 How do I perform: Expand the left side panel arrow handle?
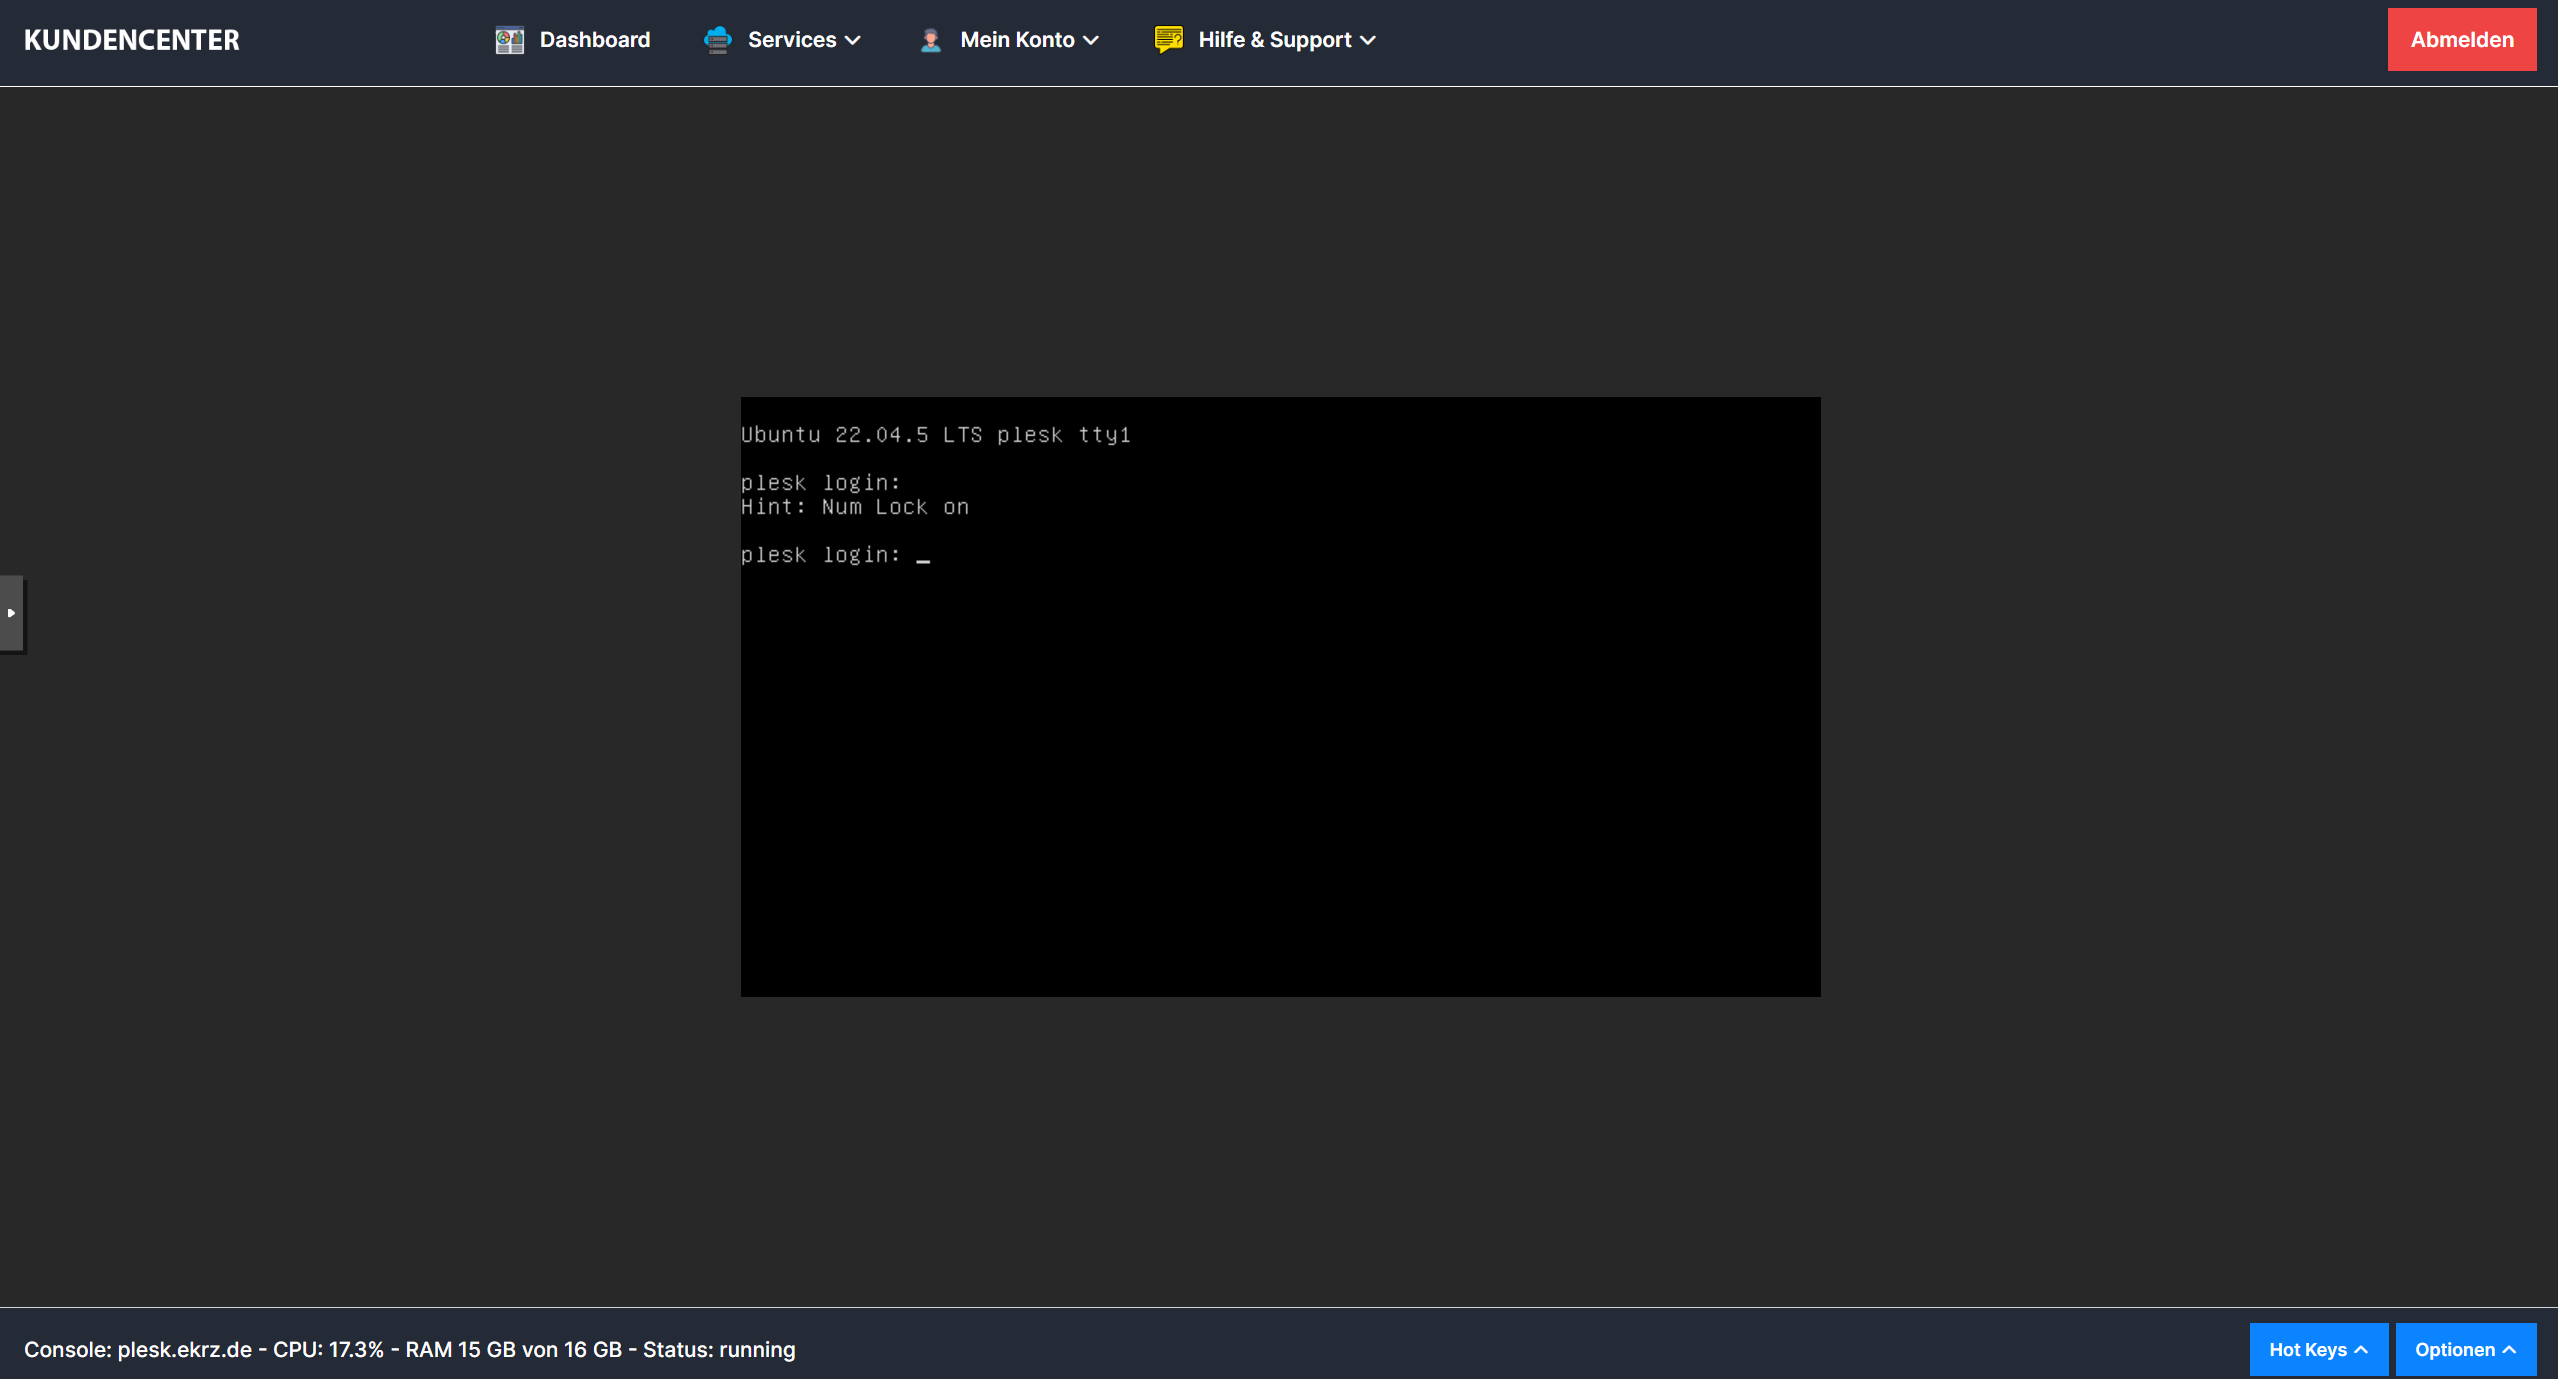point(11,613)
